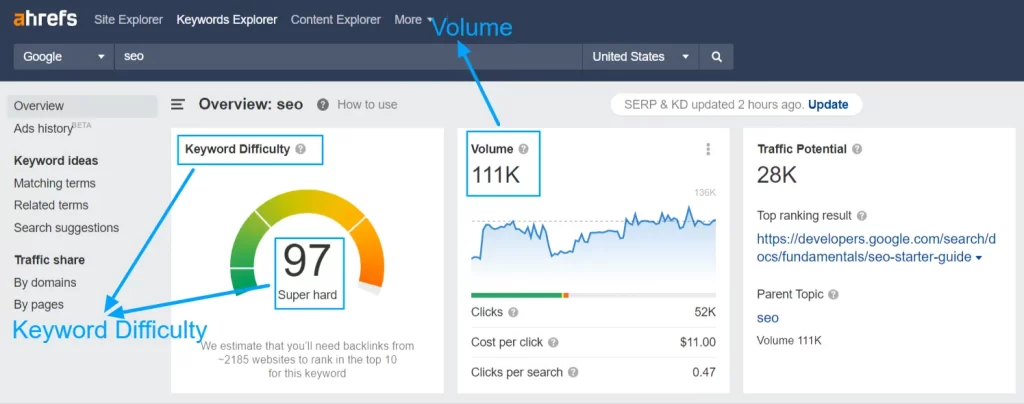Click the Traffic Potential help icon
Image resolution: width=1024 pixels, height=404 pixels.
[x=857, y=149]
